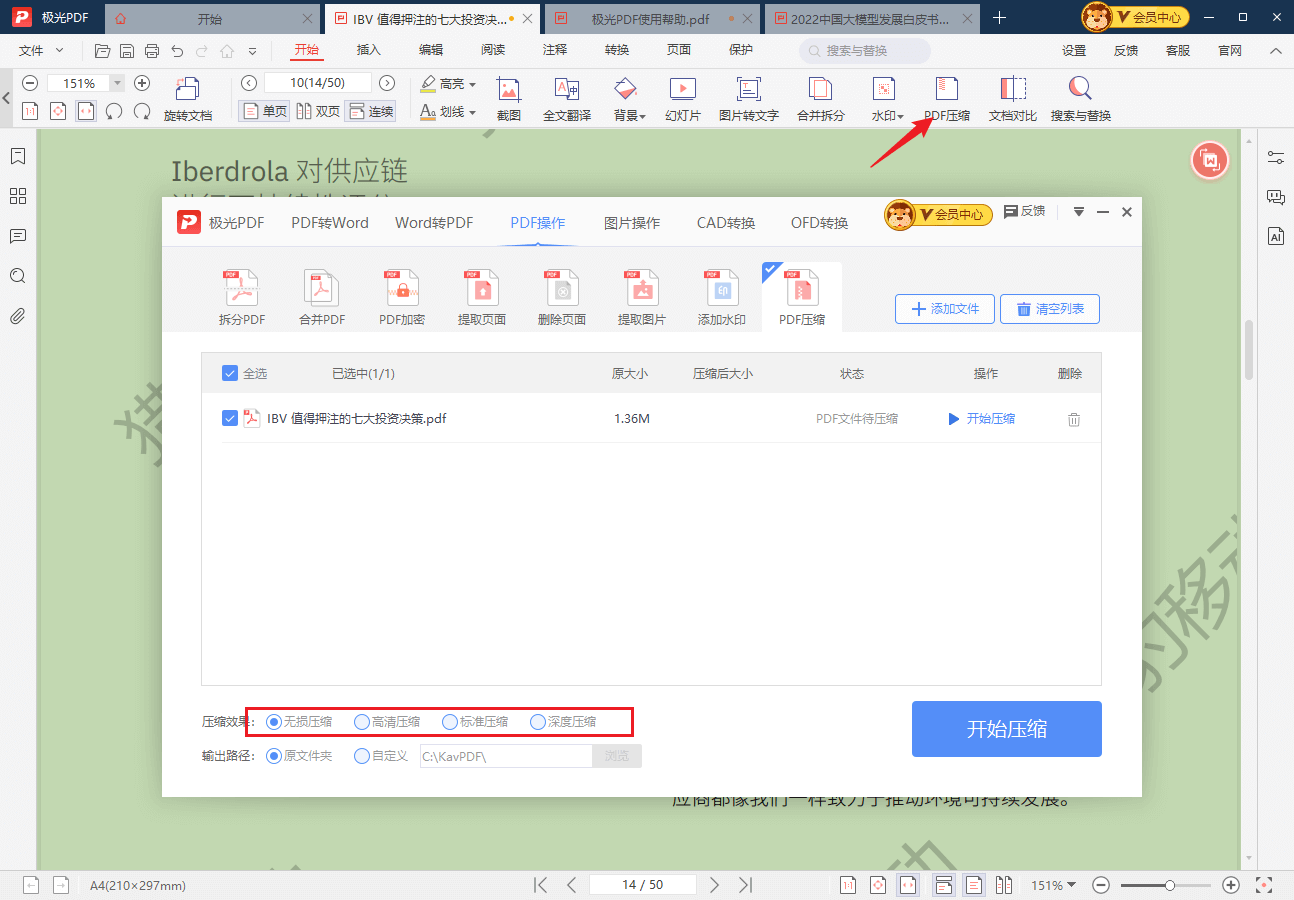Click the 清空列表 button
The image size is (1294, 900).
click(1050, 309)
